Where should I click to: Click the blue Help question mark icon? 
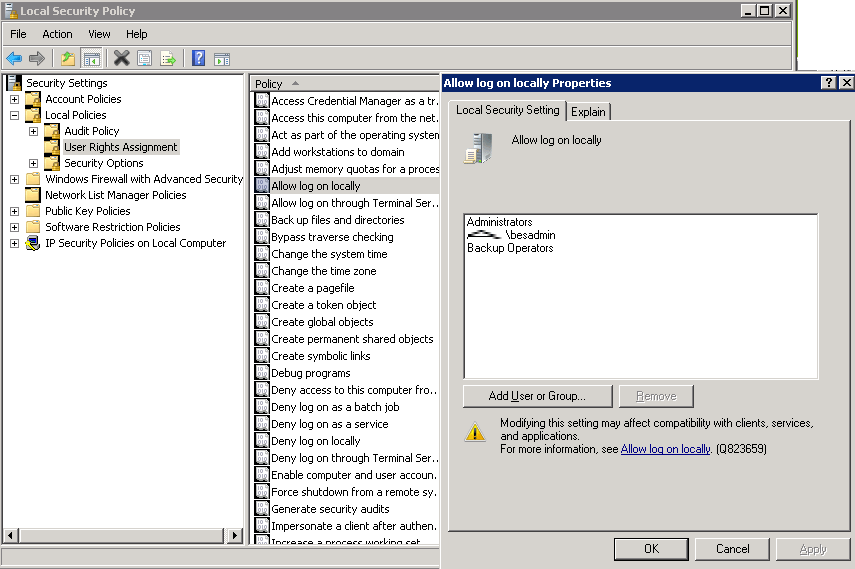[x=198, y=59]
